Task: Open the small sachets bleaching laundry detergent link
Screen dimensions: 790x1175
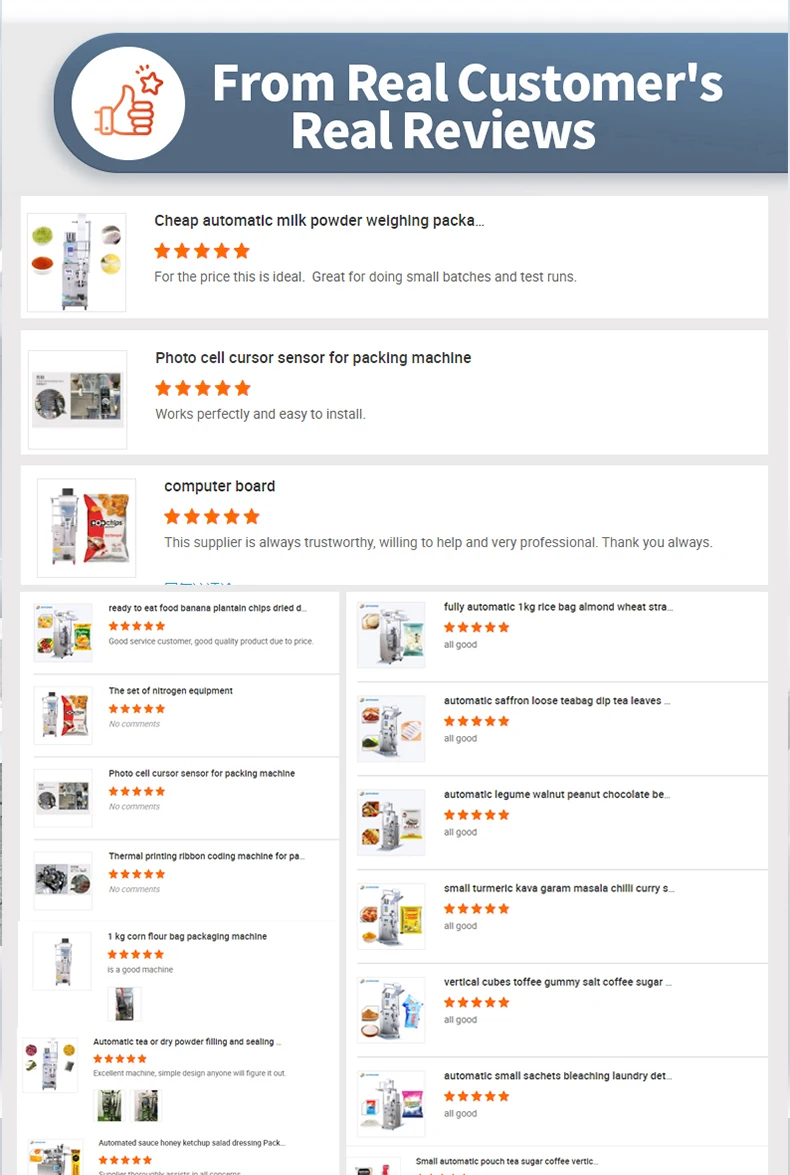Action: [x=557, y=1077]
